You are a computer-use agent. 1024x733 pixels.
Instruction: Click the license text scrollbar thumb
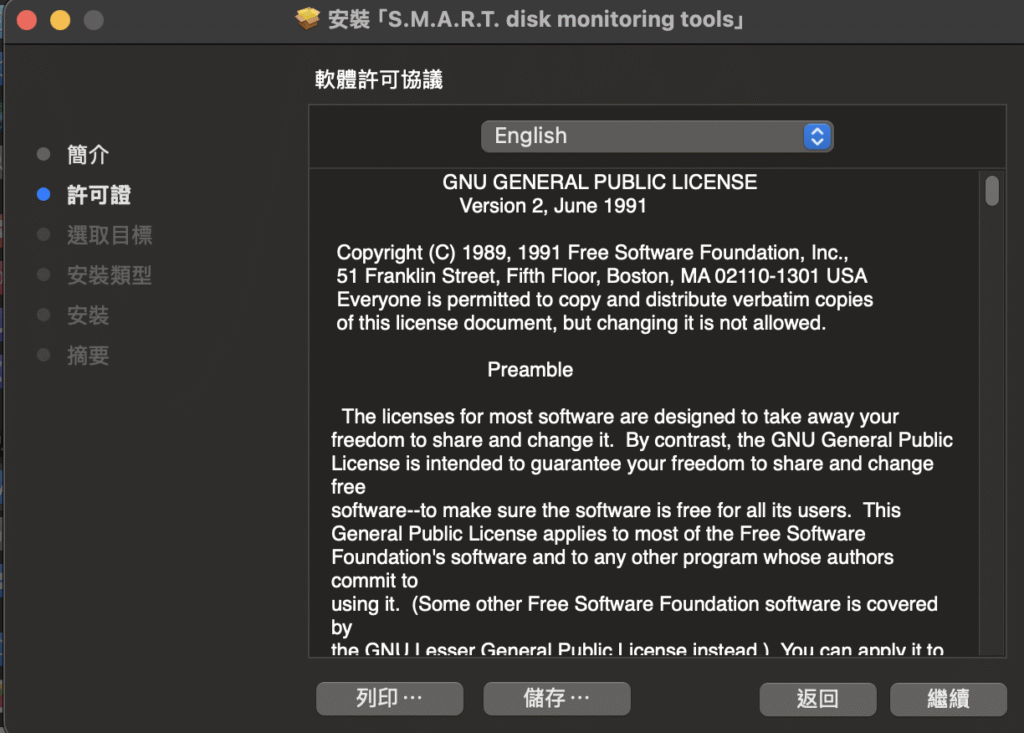coord(991,190)
